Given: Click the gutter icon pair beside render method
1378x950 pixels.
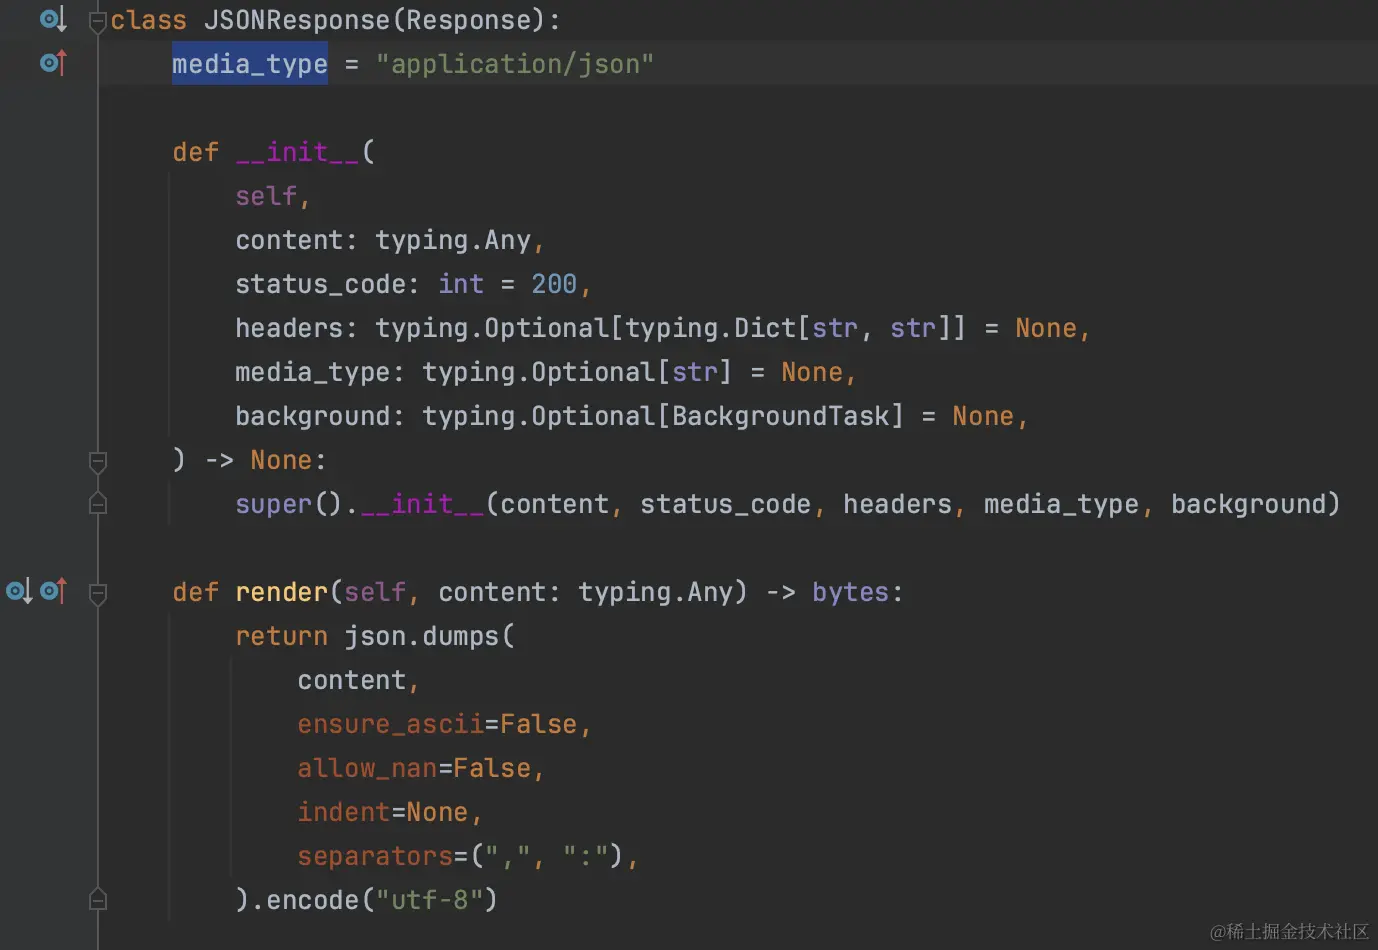Looking at the screenshot, I should coord(36,591).
